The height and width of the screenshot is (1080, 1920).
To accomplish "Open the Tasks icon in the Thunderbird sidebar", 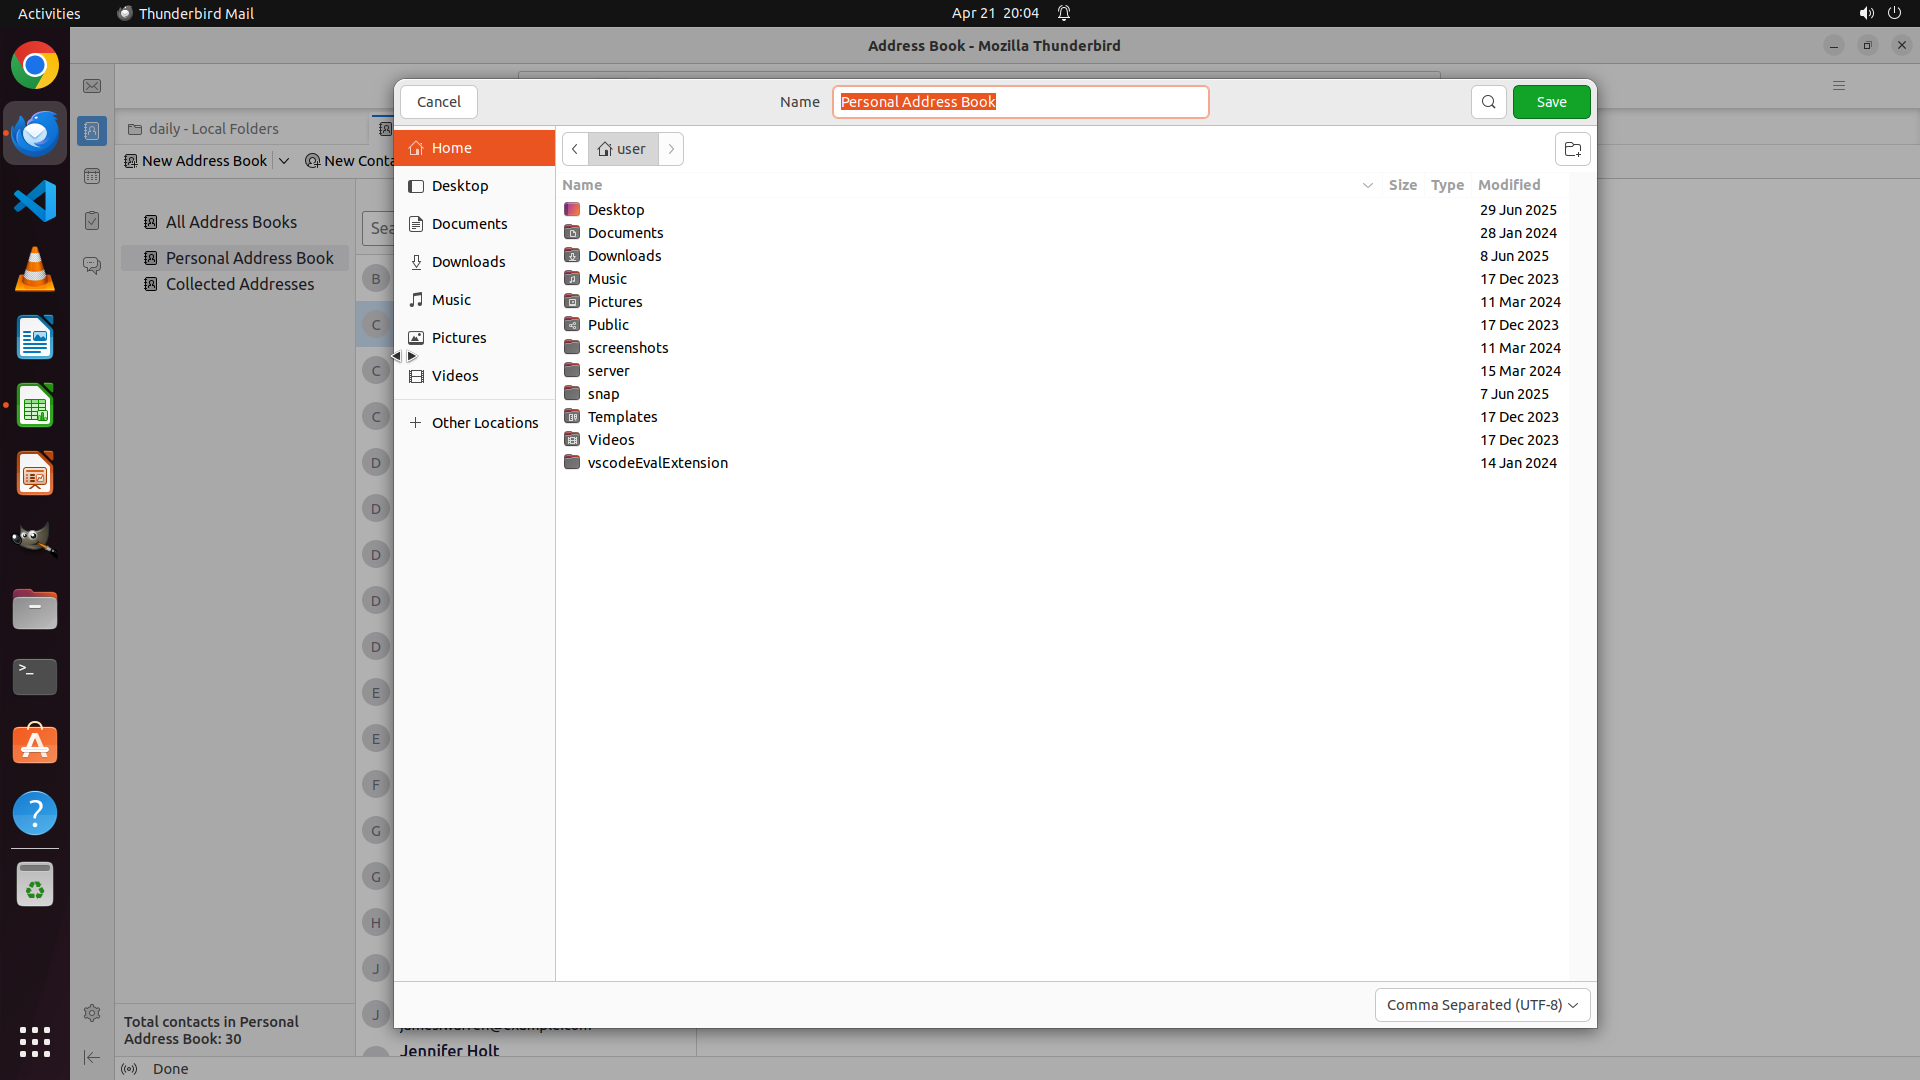I will (92, 221).
